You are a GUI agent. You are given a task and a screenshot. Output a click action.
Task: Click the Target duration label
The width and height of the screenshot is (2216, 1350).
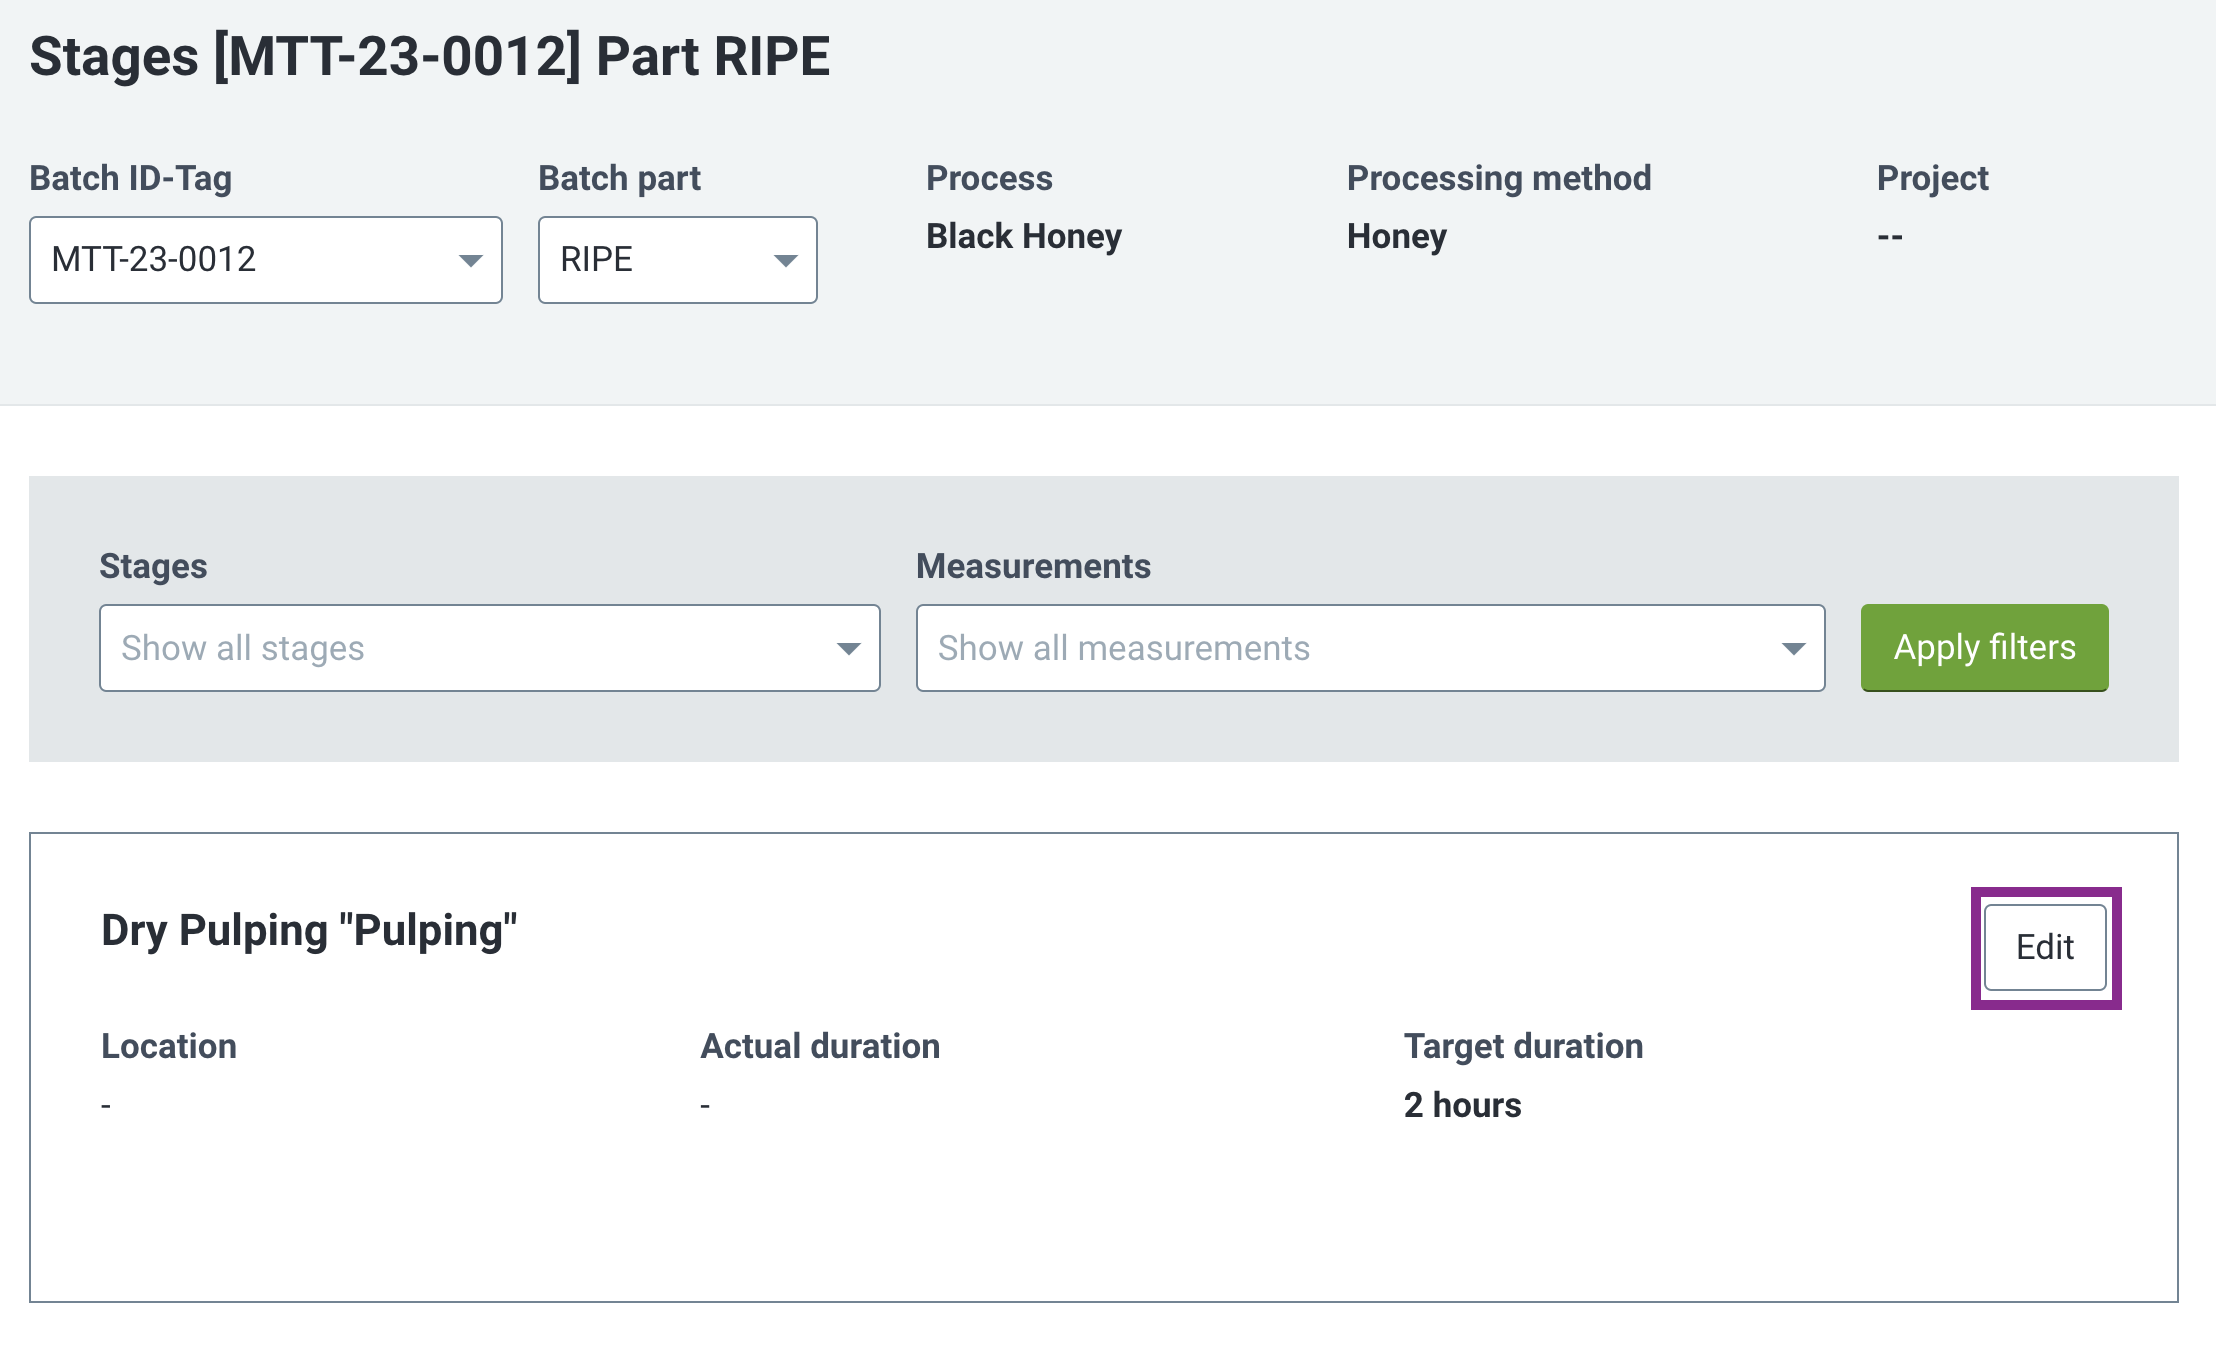(x=1524, y=1046)
